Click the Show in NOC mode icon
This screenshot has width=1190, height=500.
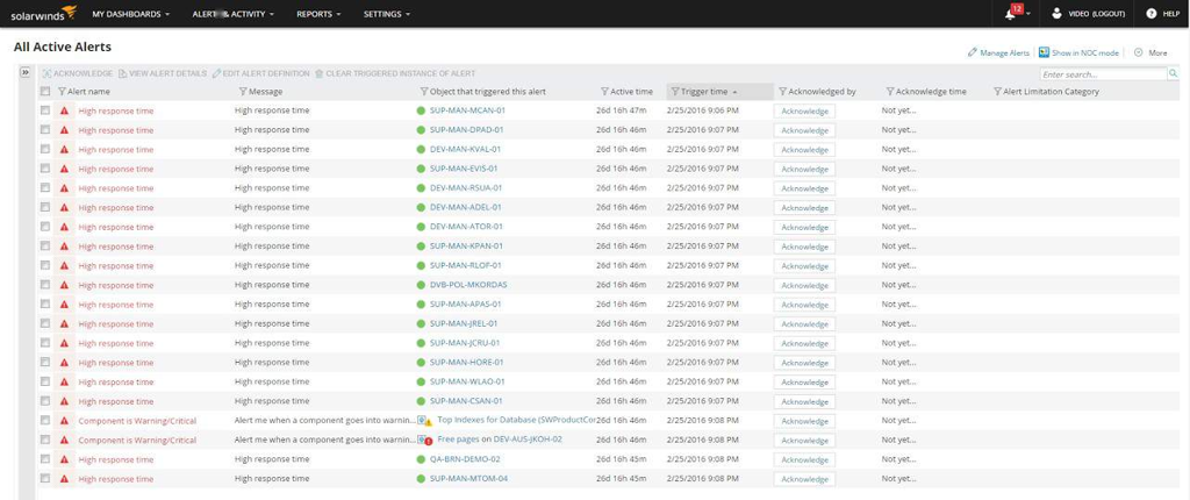coord(1044,53)
